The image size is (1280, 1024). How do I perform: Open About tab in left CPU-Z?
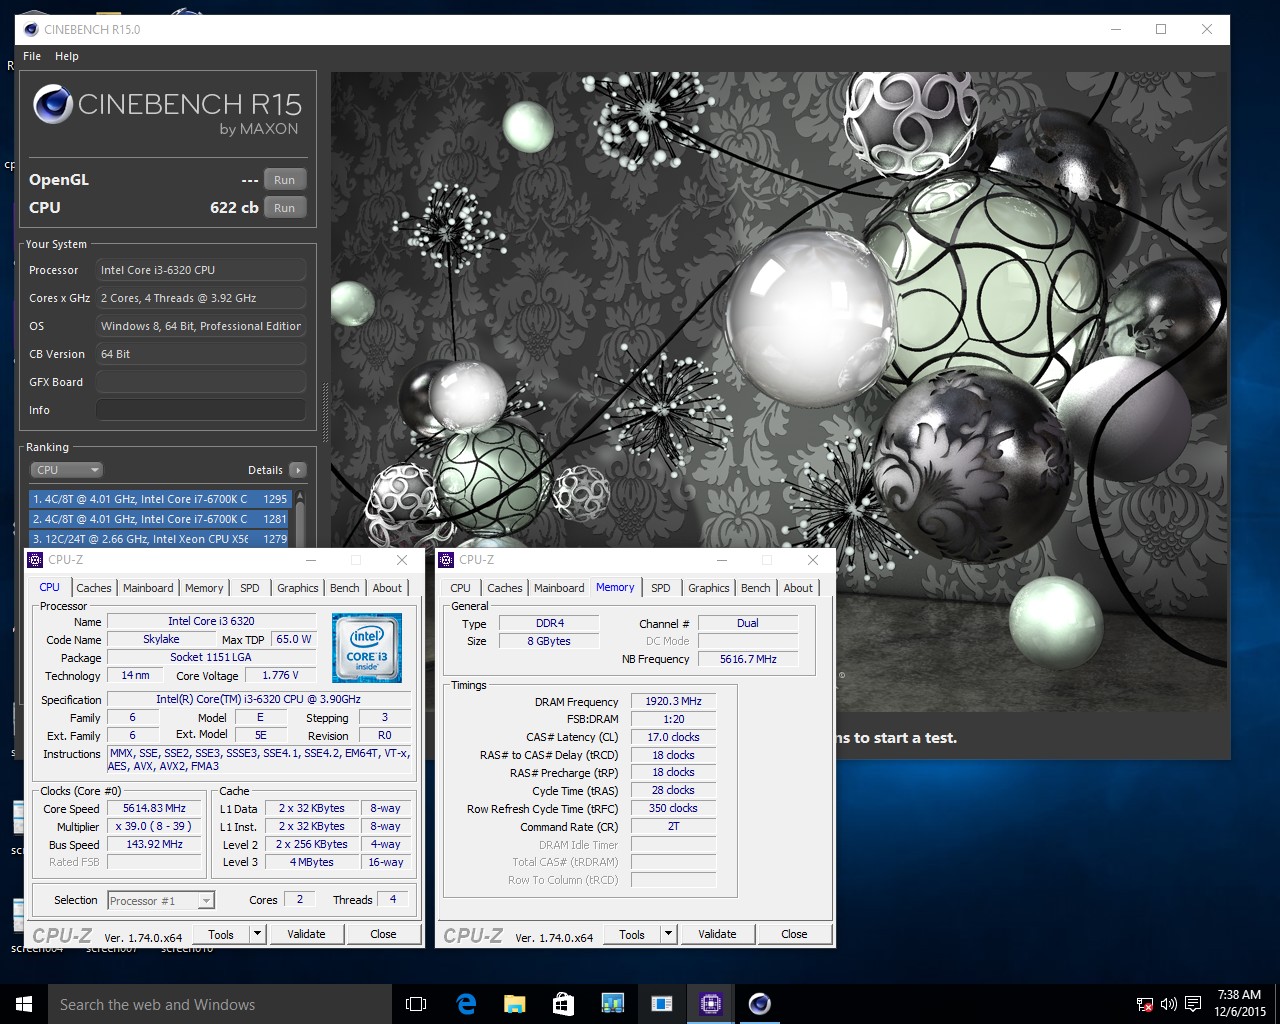point(387,588)
